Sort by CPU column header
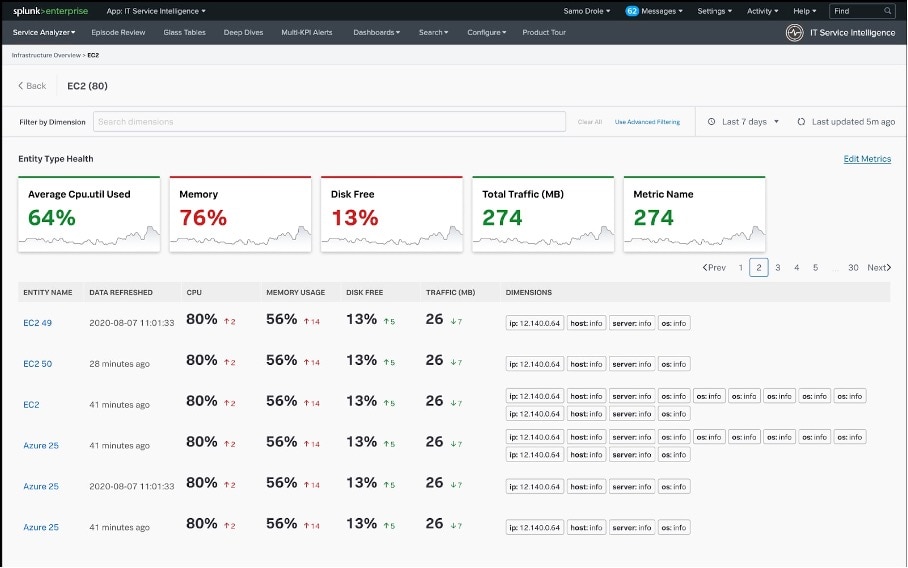The image size is (908, 568). point(194,292)
